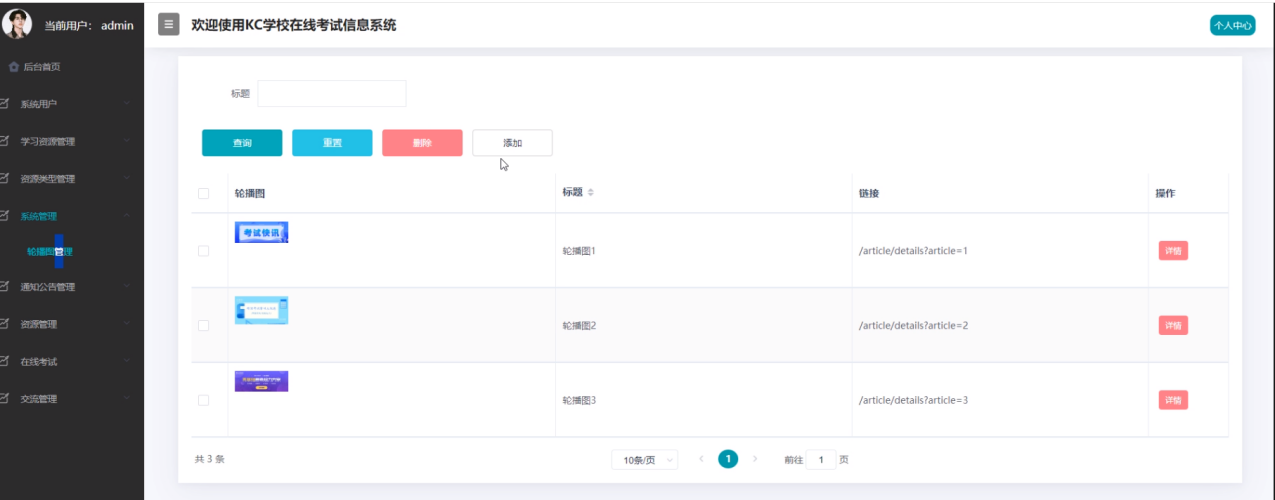Click the edit icon beside 系统用户
Image resolution: width=1275 pixels, height=500 pixels.
point(6,104)
